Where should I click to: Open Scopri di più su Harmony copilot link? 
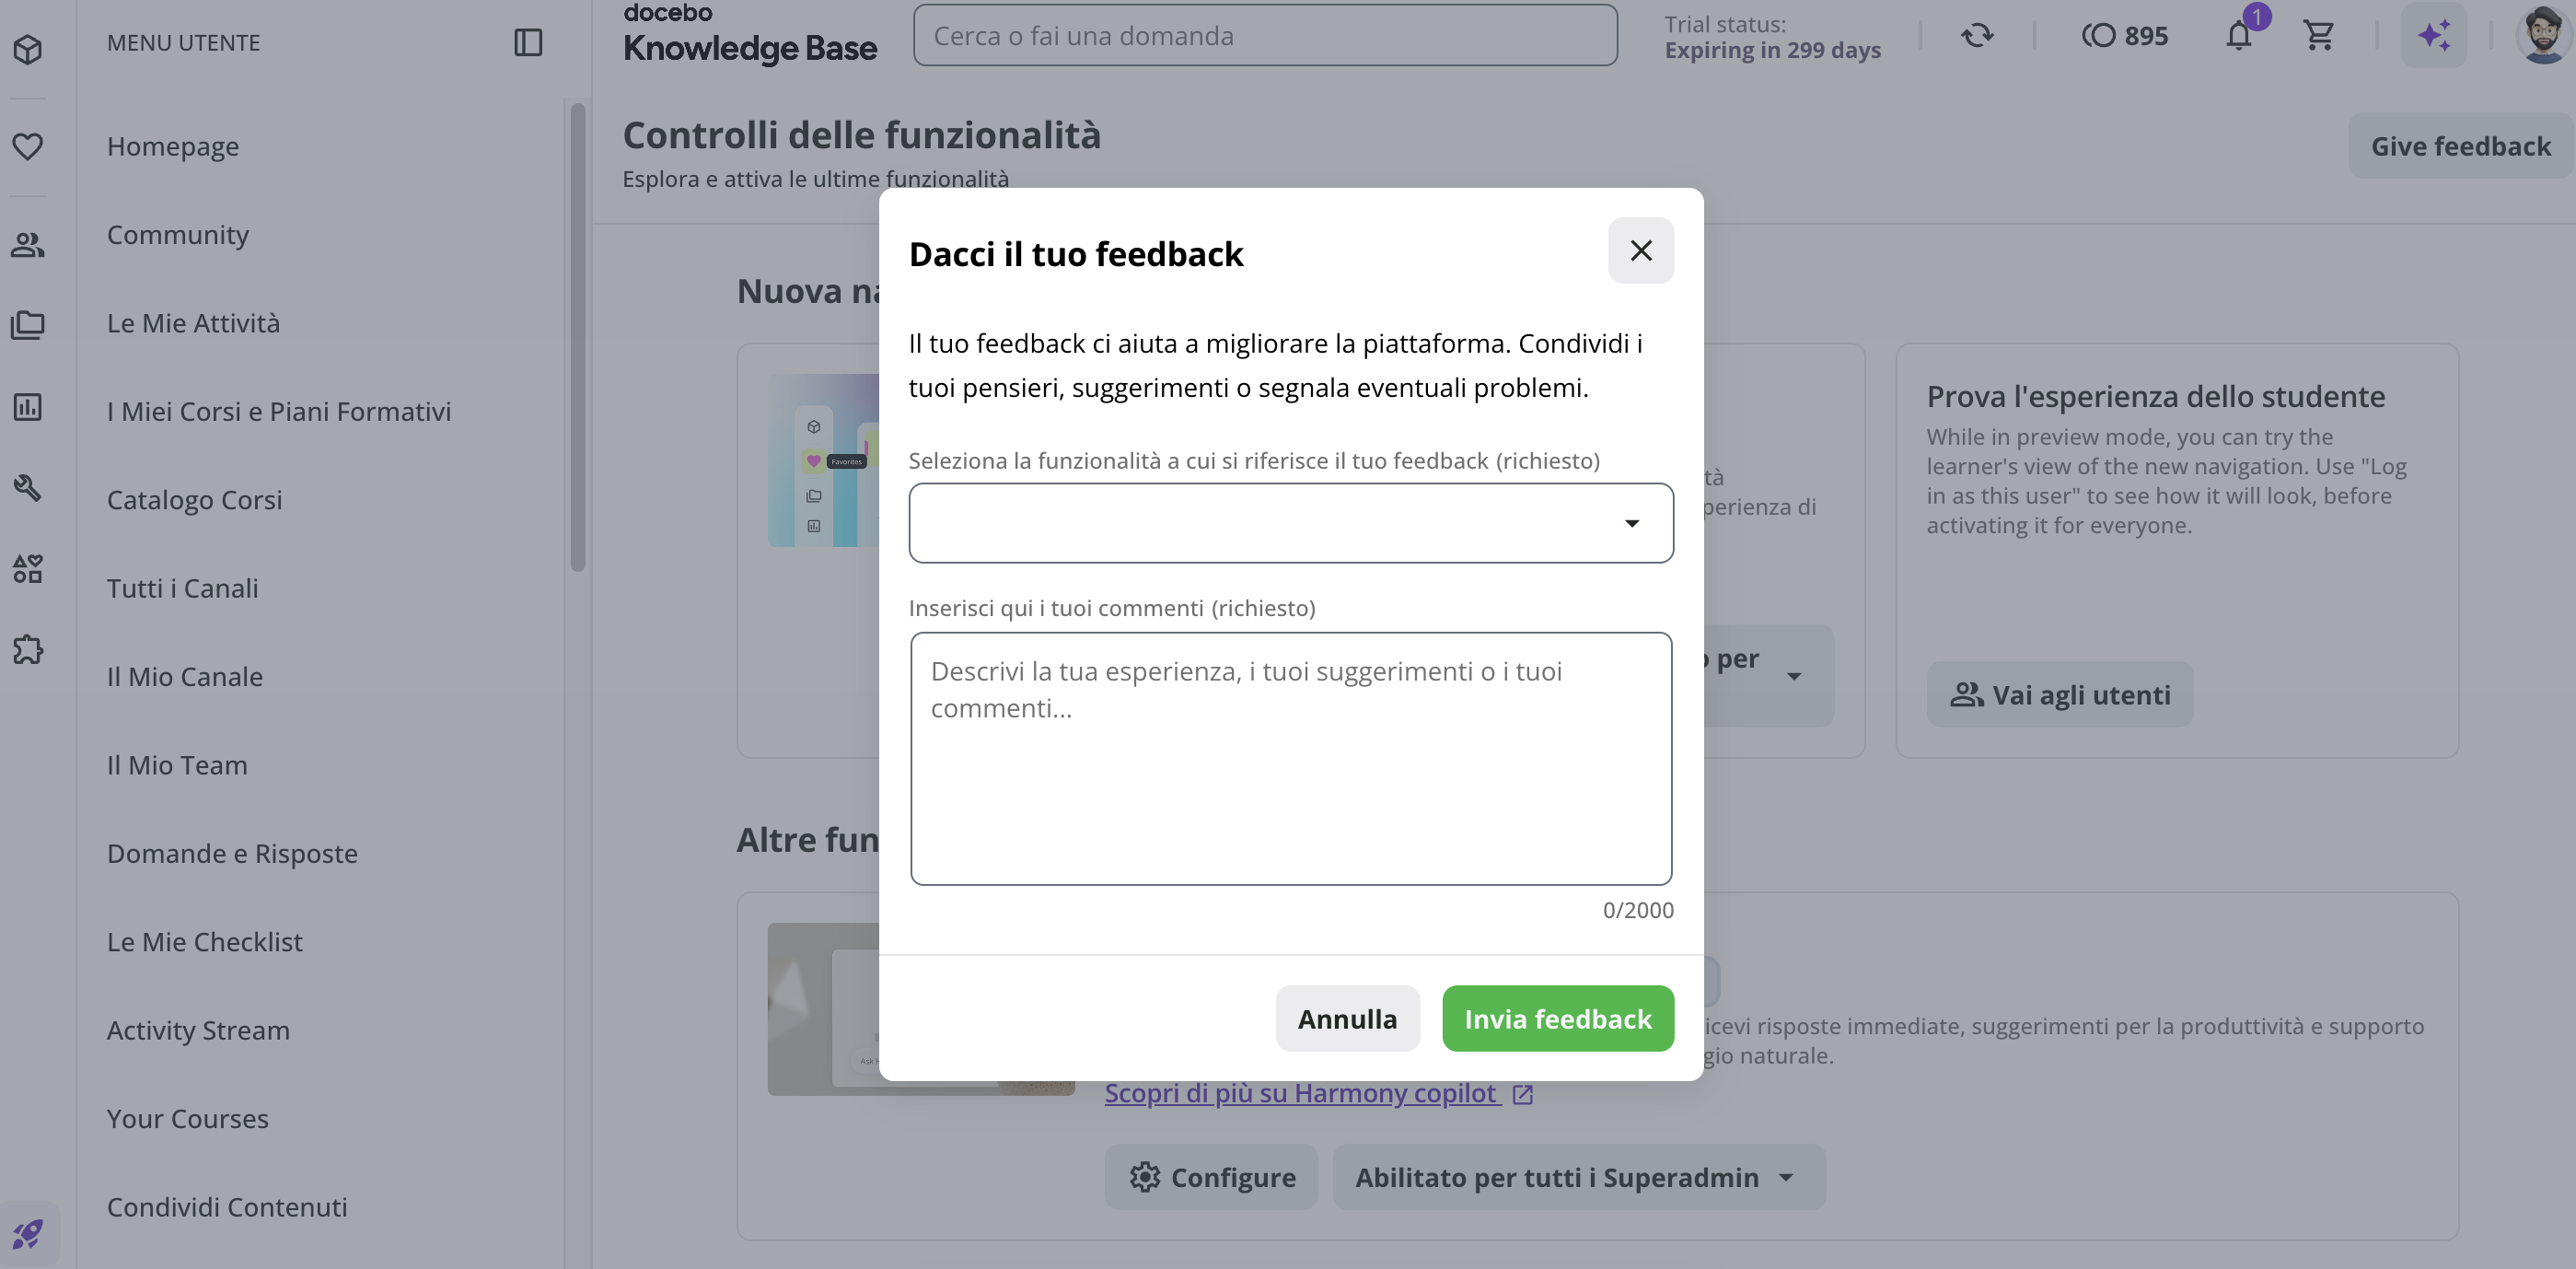point(1300,1094)
